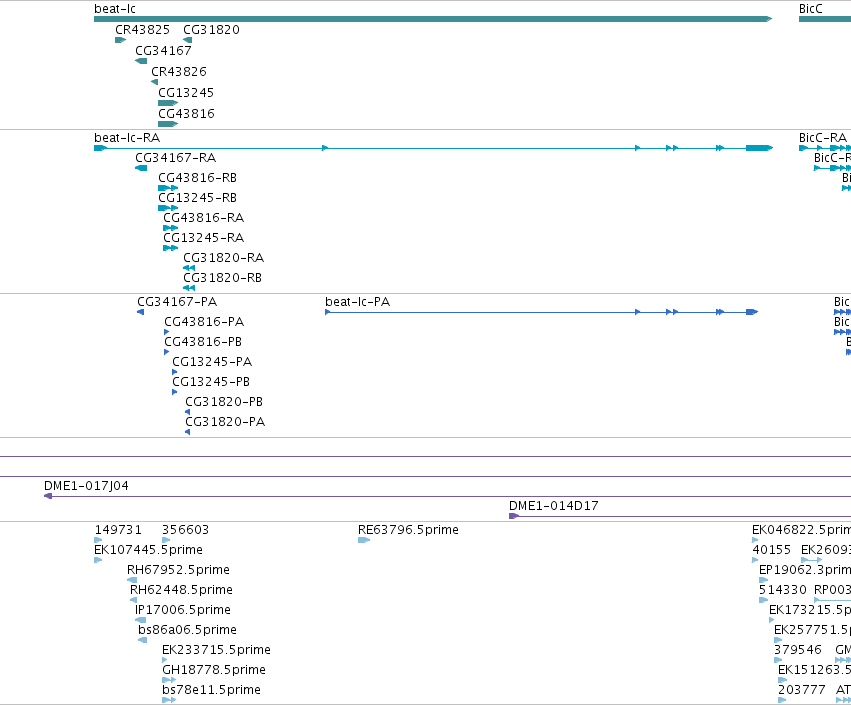Viewport: 851px width, 705px height.
Task: Click the CG34167 gene glyph
Action: click(141, 61)
